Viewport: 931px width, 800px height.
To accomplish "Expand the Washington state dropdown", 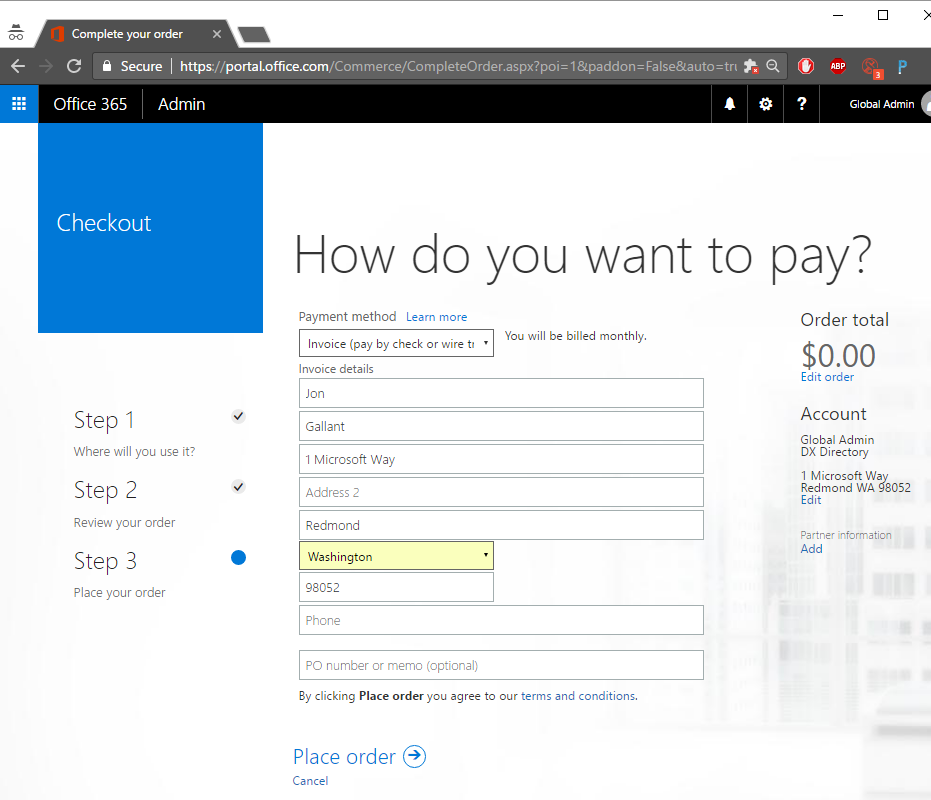I will pos(396,556).
